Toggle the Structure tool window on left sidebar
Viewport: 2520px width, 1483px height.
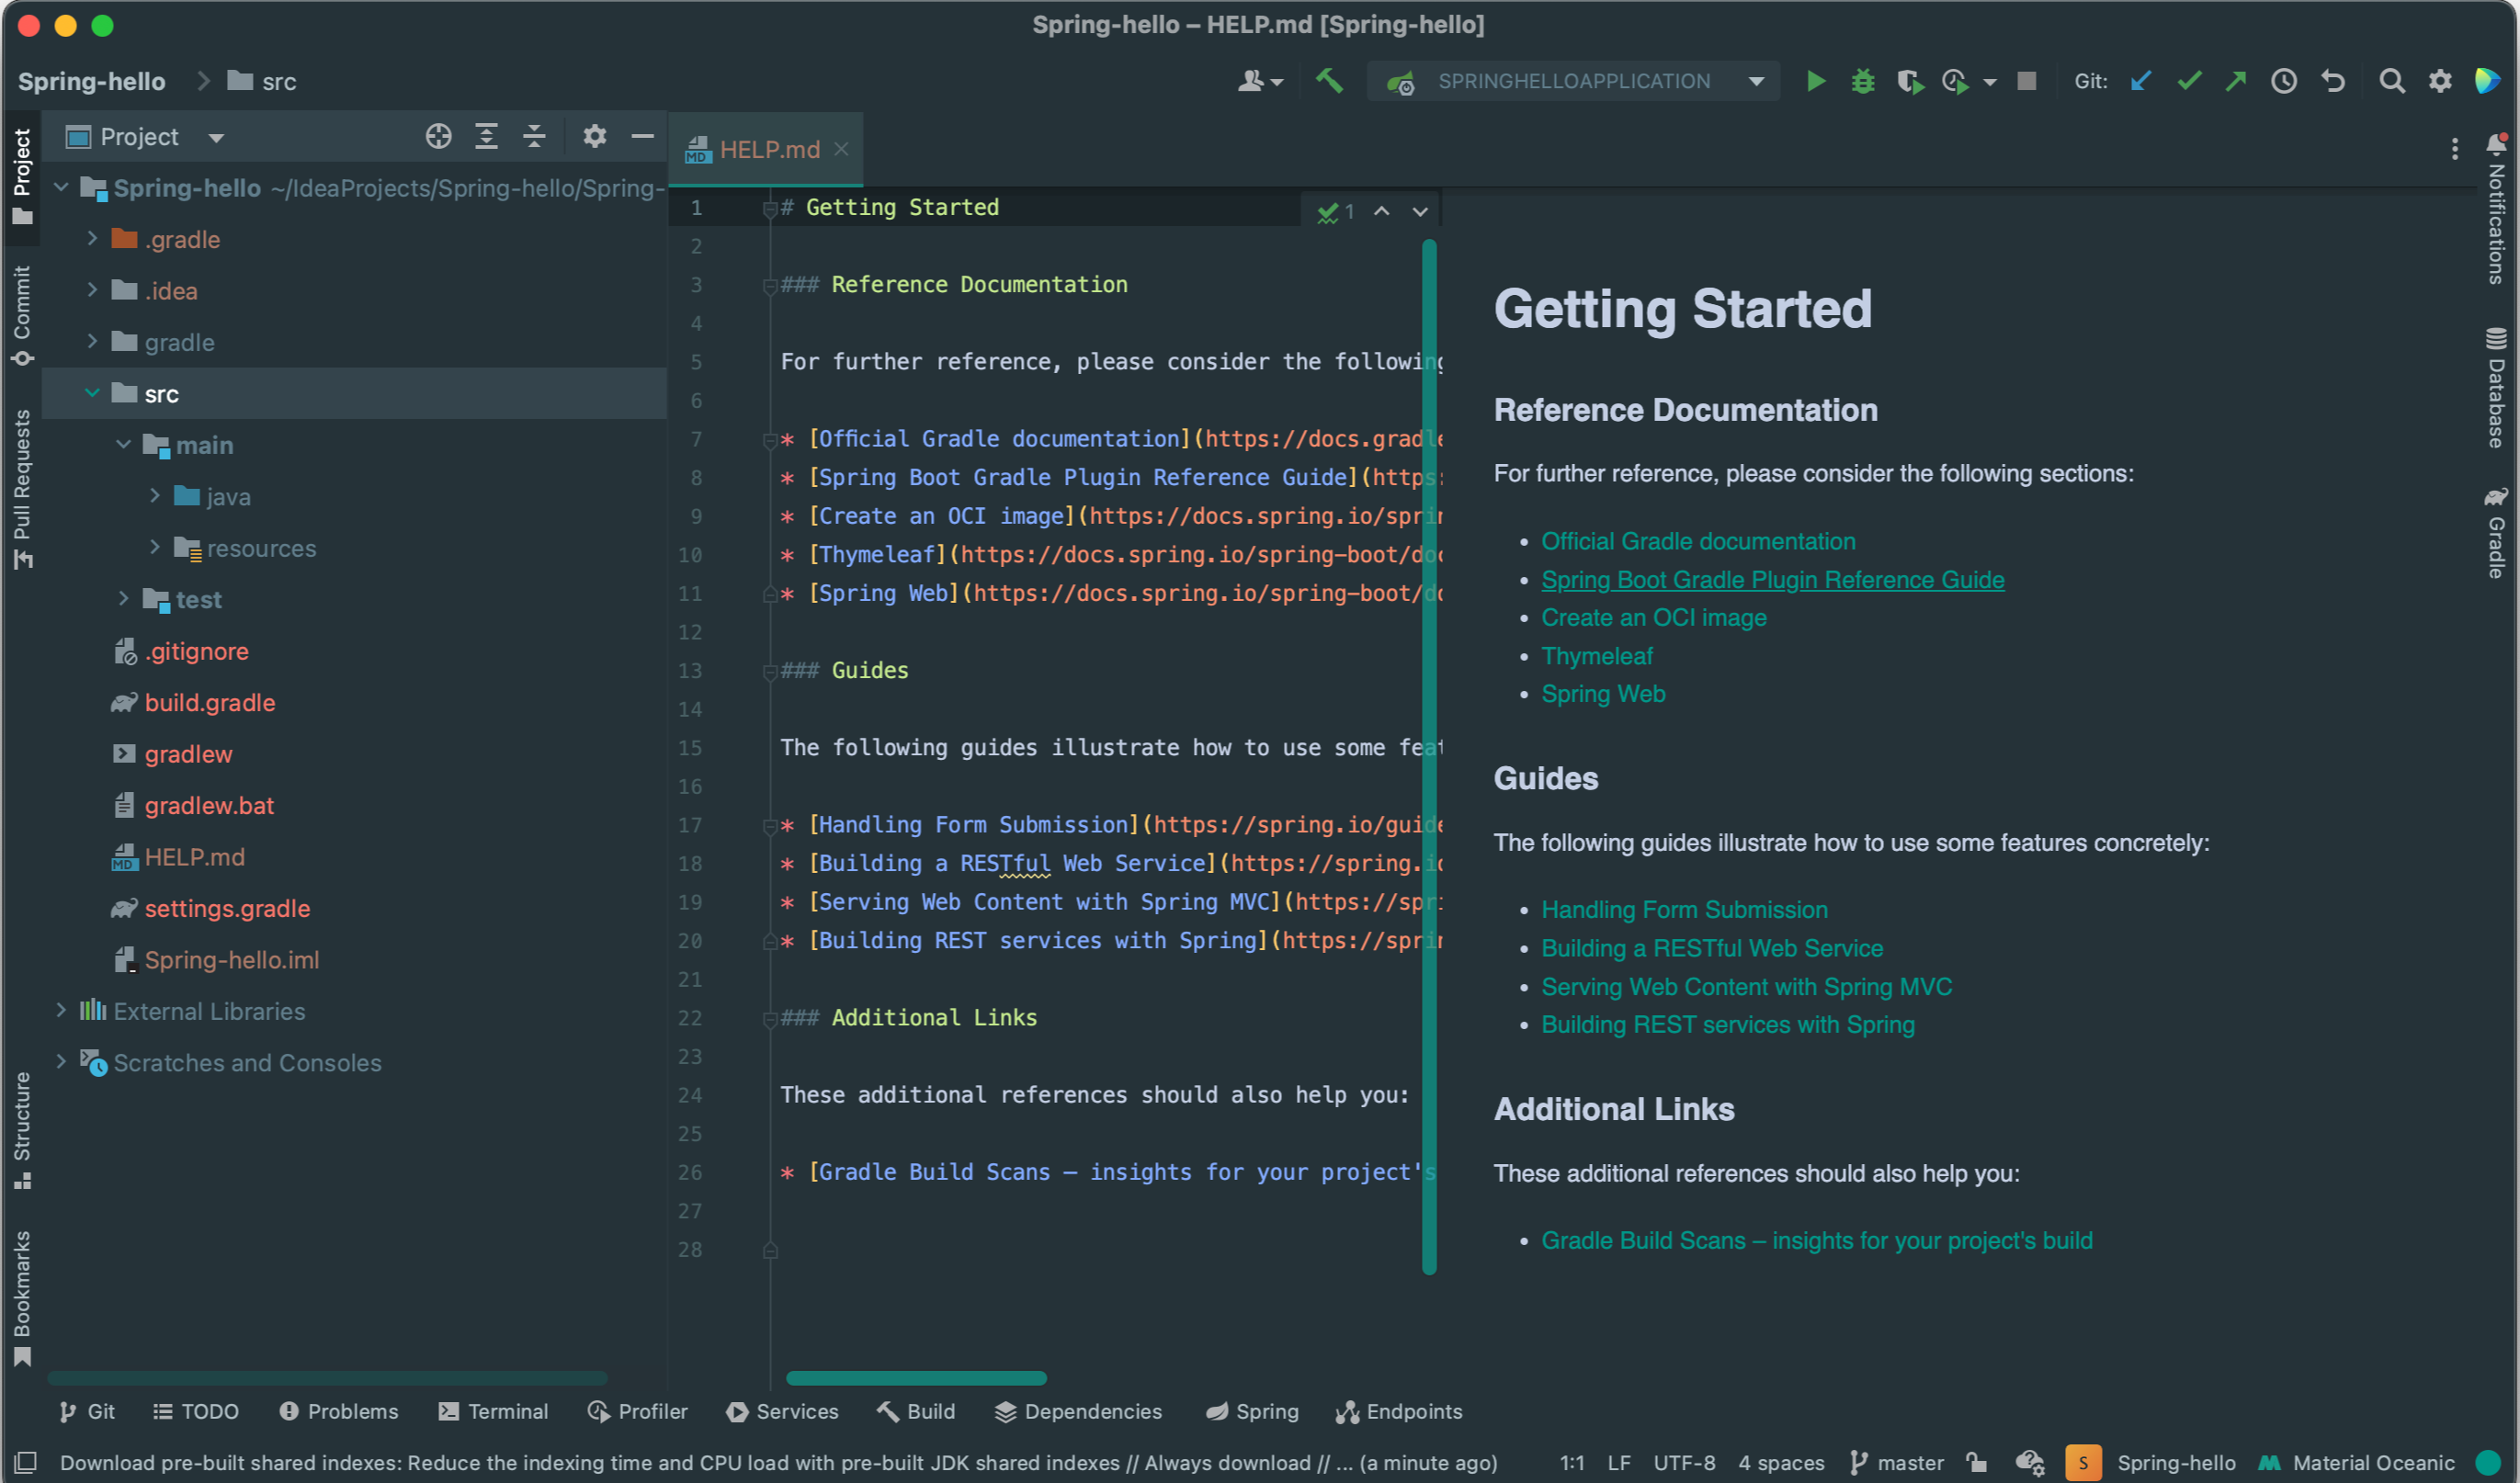click(22, 1130)
